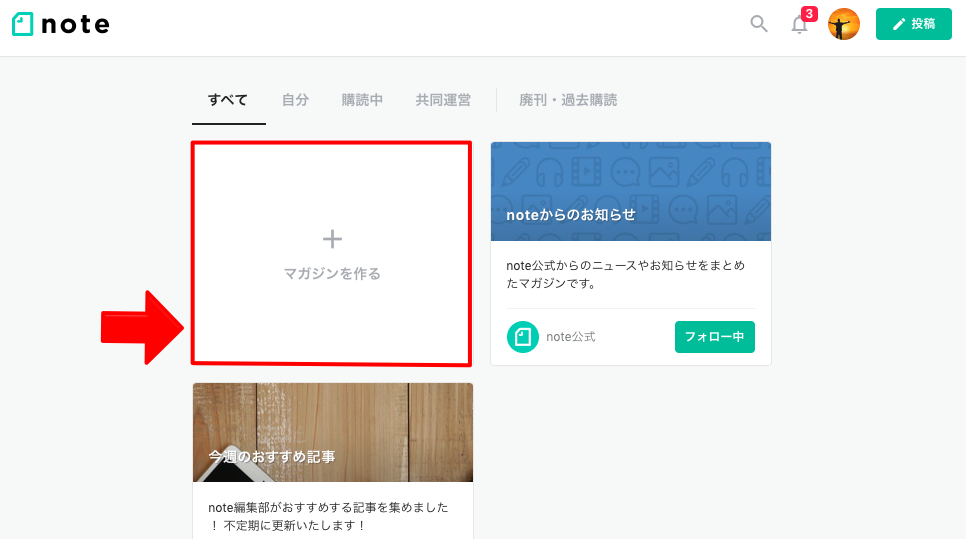The width and height of the screenshot is (966, 539).
Task: Switch to the 自分 tab
Action: coord(295,100)
